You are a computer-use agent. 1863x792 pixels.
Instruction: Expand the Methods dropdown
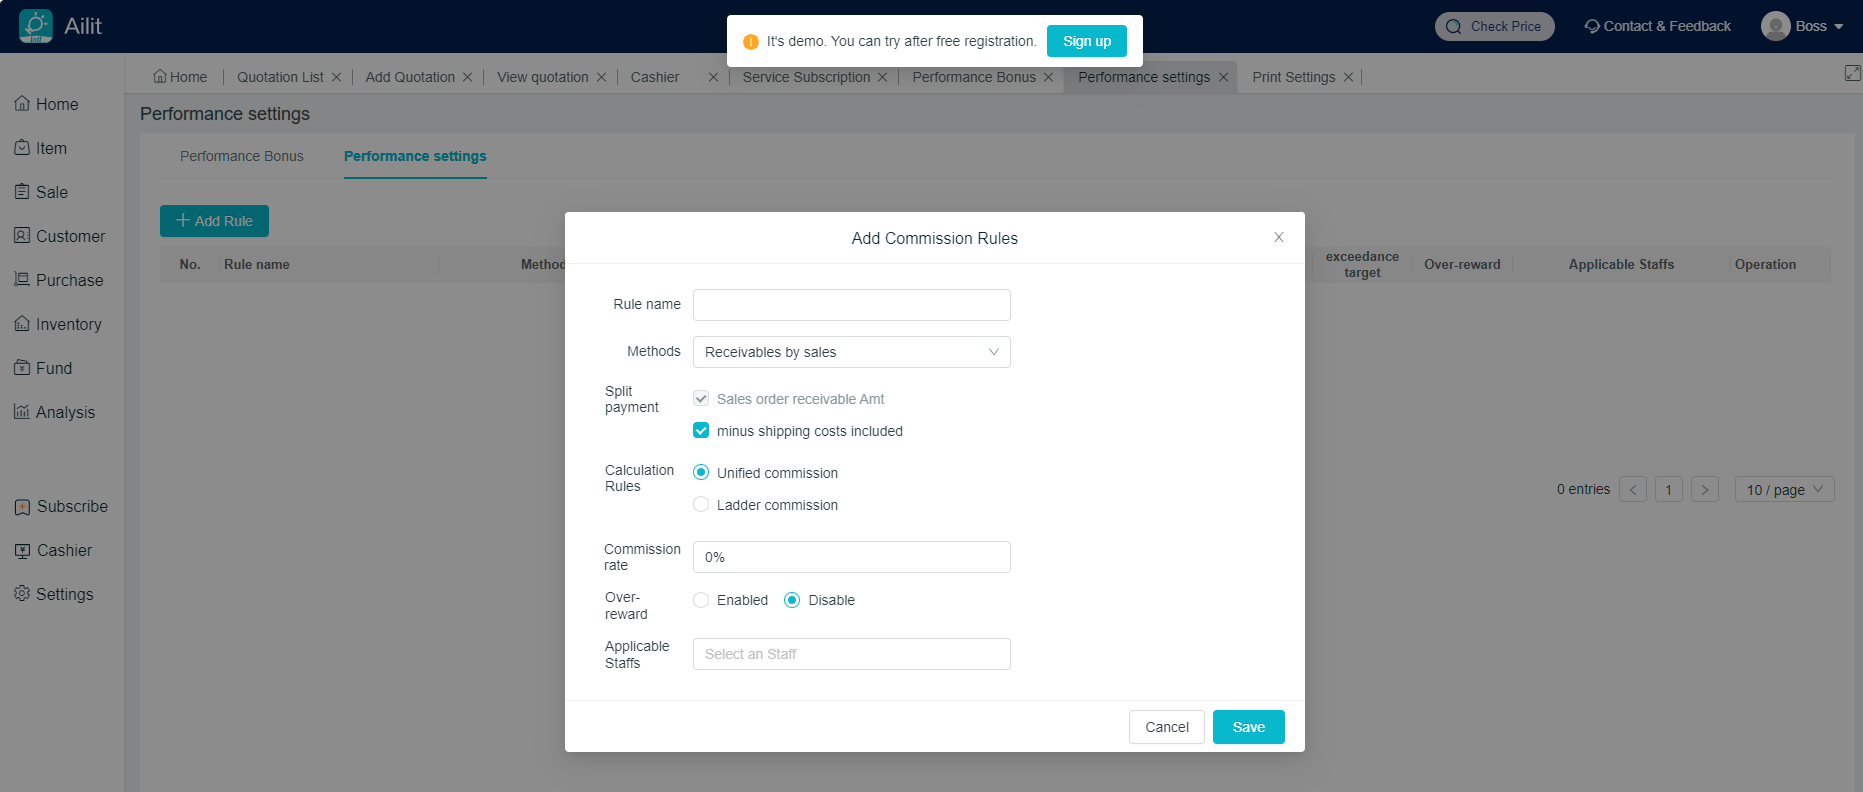(x=851, y=352)
